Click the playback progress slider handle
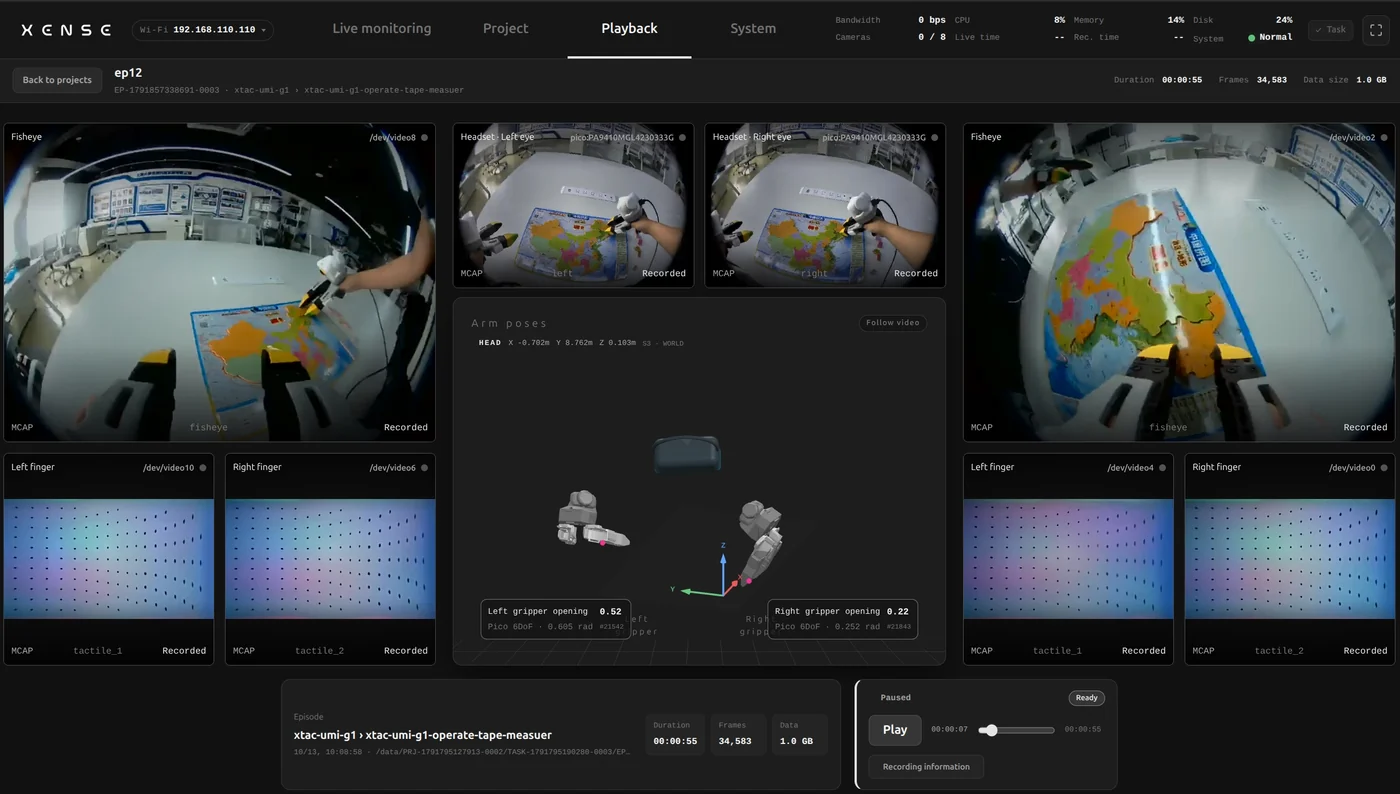Screen dimensions: 1400x794 (990, 730)
